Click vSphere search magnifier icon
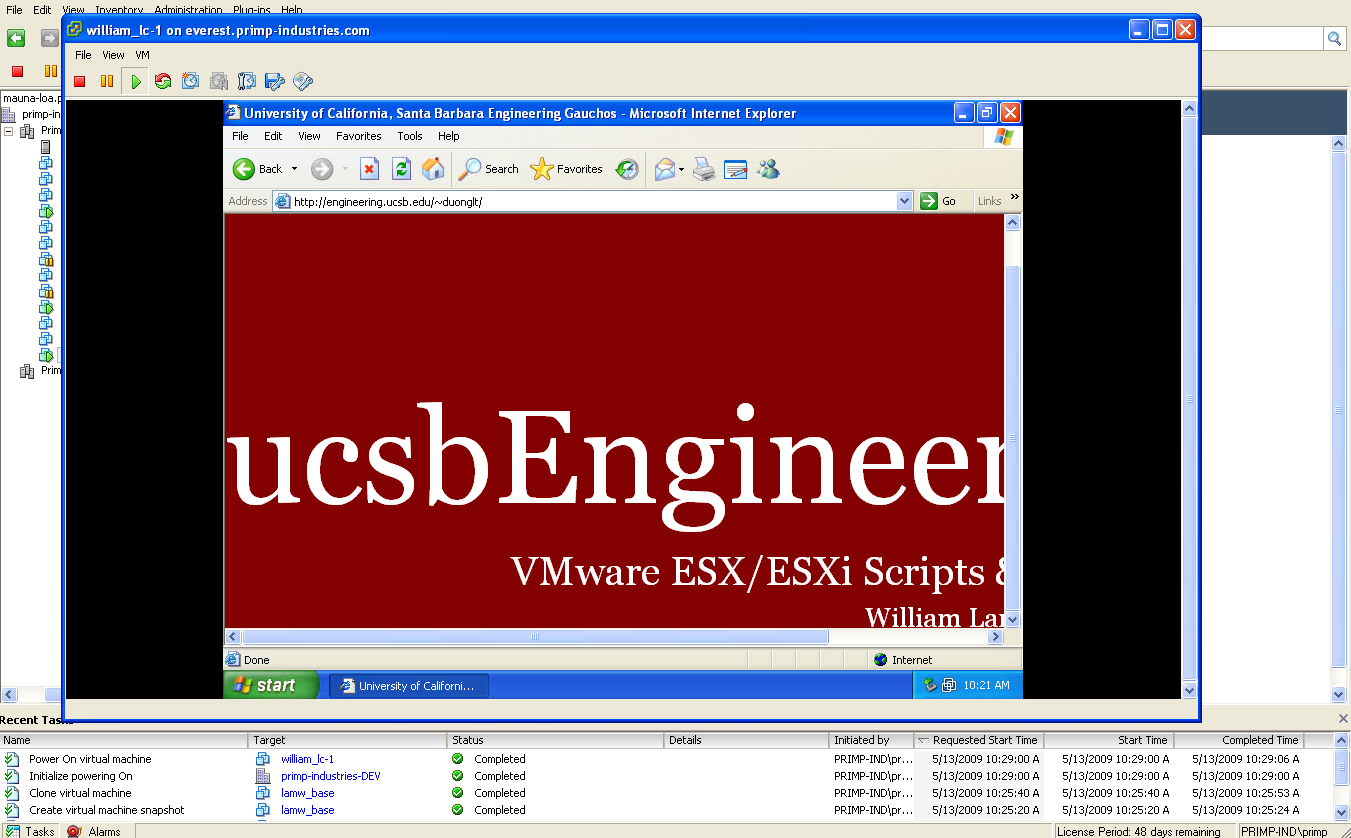Viewport: 1351px width, 838px height. point(1335,38)
